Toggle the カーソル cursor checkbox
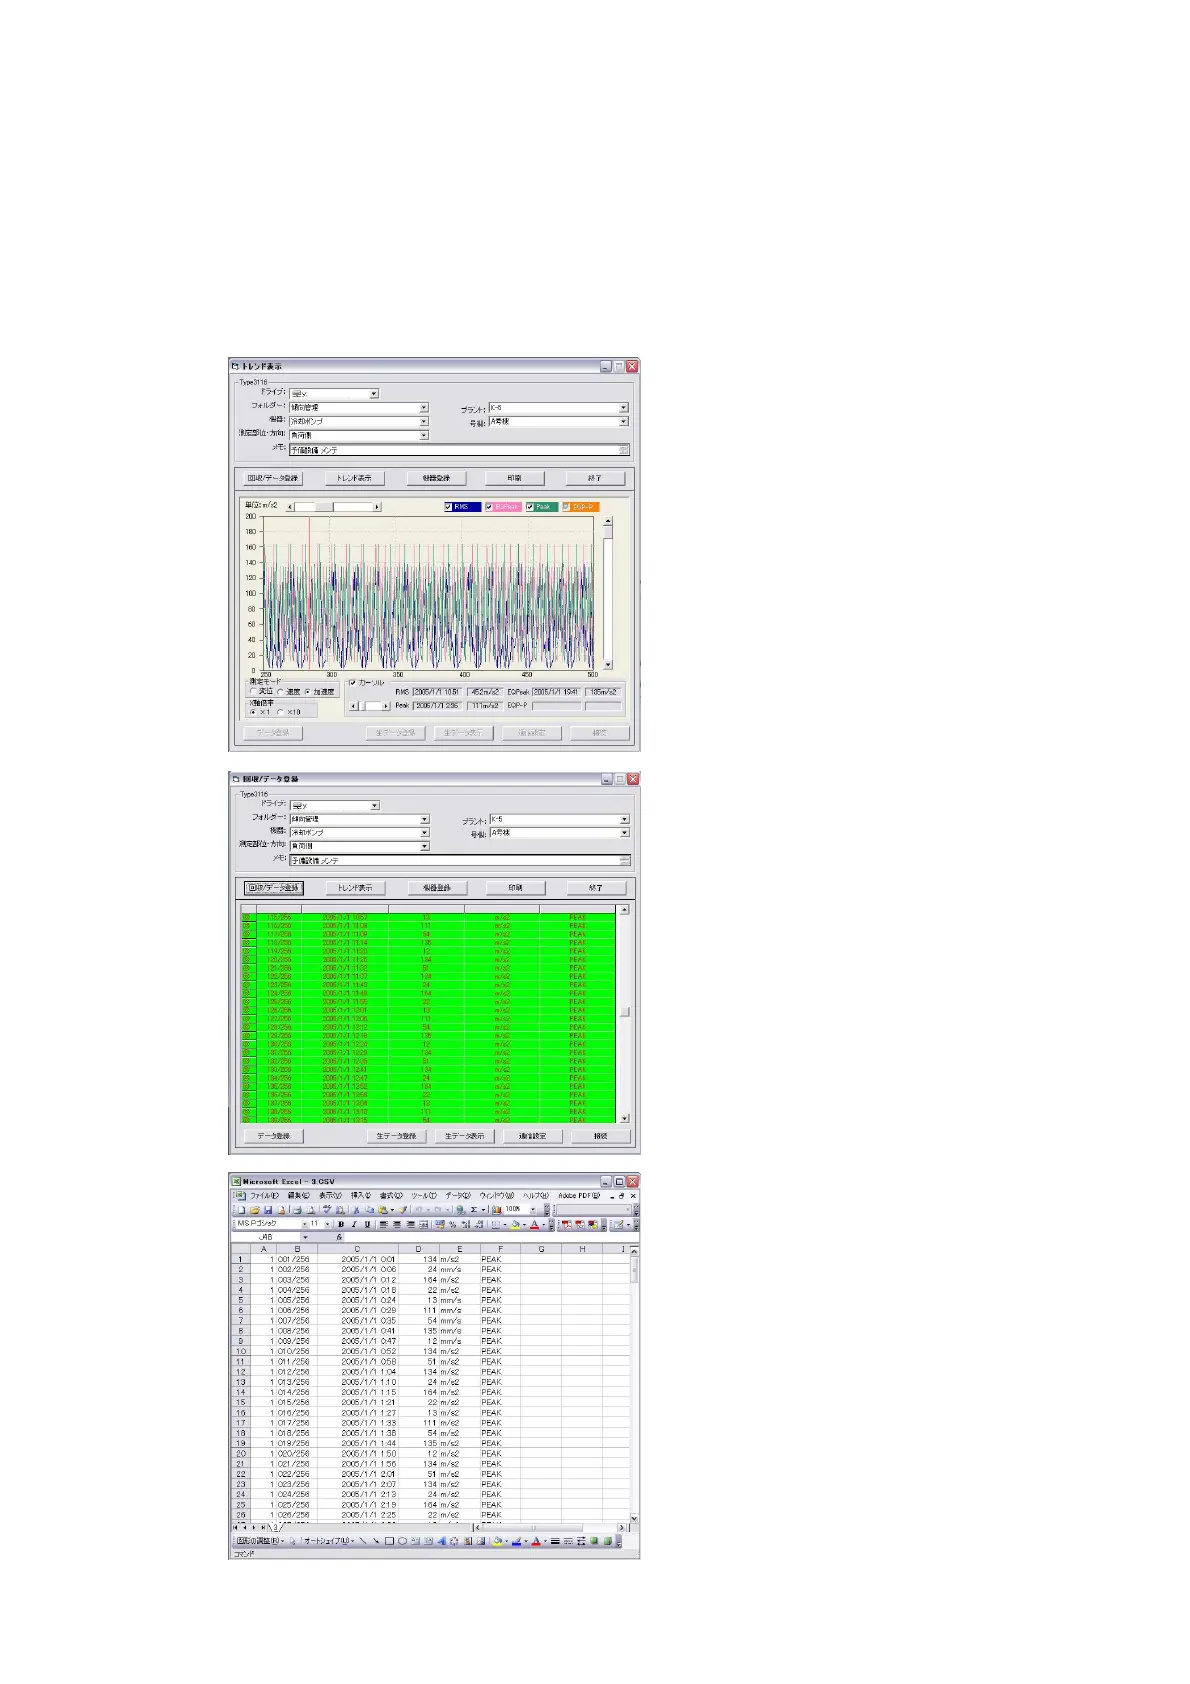1190x1684 pixels. (352, 683)
